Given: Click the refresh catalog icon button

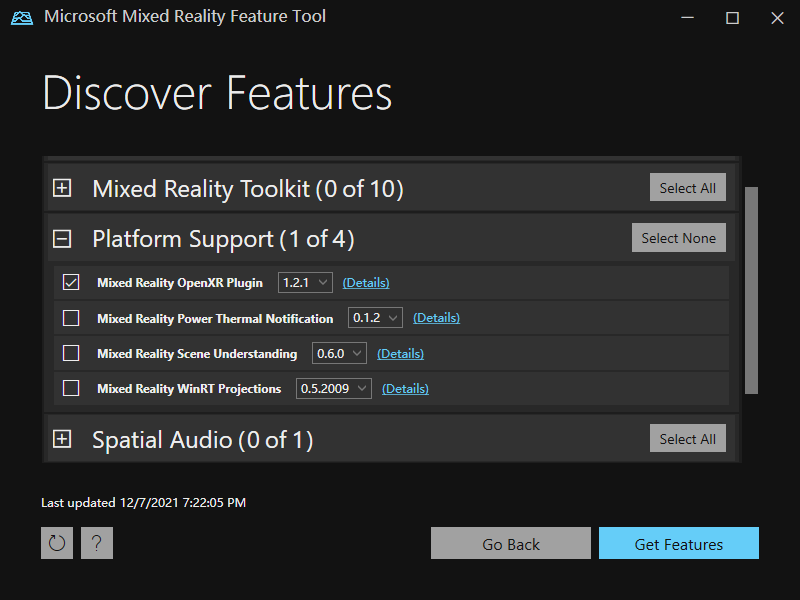Looking at the screenshot, I should (57, 543).
